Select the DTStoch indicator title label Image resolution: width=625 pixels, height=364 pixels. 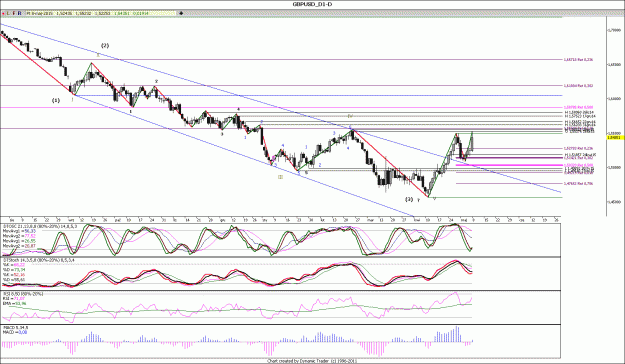[x=39, y=260]
